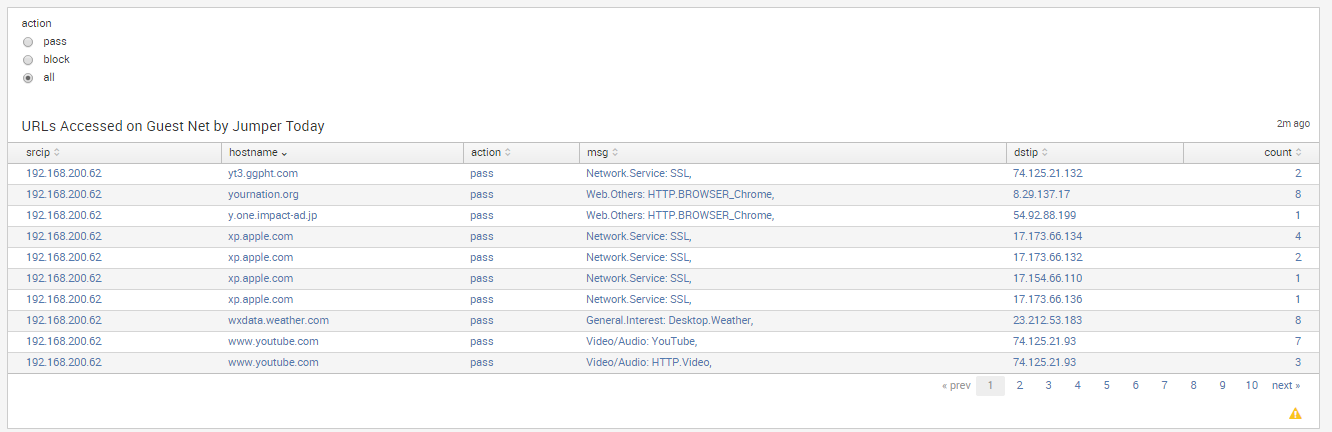The image size is (1332, 432).
Task: Select the block radio button
Action: pos(28,60)
